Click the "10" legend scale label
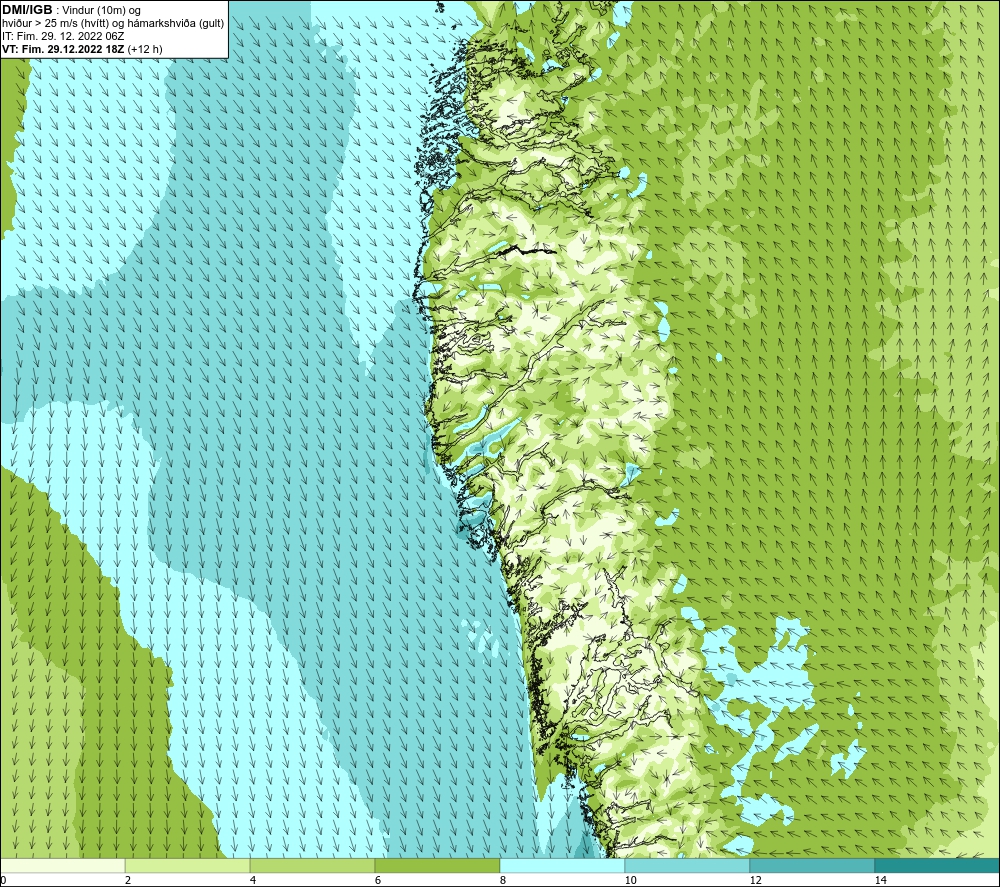The width and height of the screenshot is (1000, 887). tap(631, 880)
